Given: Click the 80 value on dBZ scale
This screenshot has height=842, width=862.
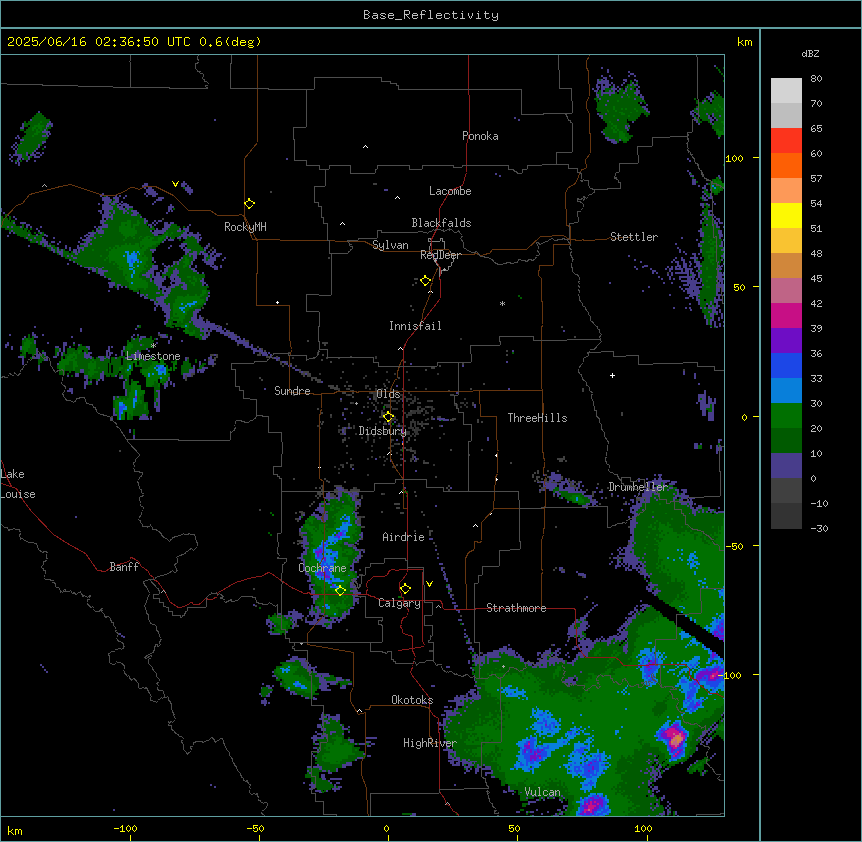Looking at the screenshot, I should (x=816, y=79).
